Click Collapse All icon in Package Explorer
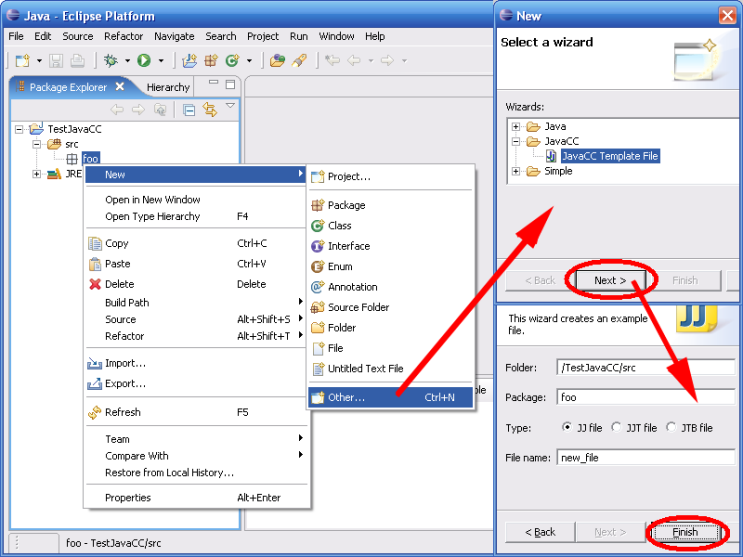Image resolution: width=743 pixels, height=557 pixels. pos(189,110)
